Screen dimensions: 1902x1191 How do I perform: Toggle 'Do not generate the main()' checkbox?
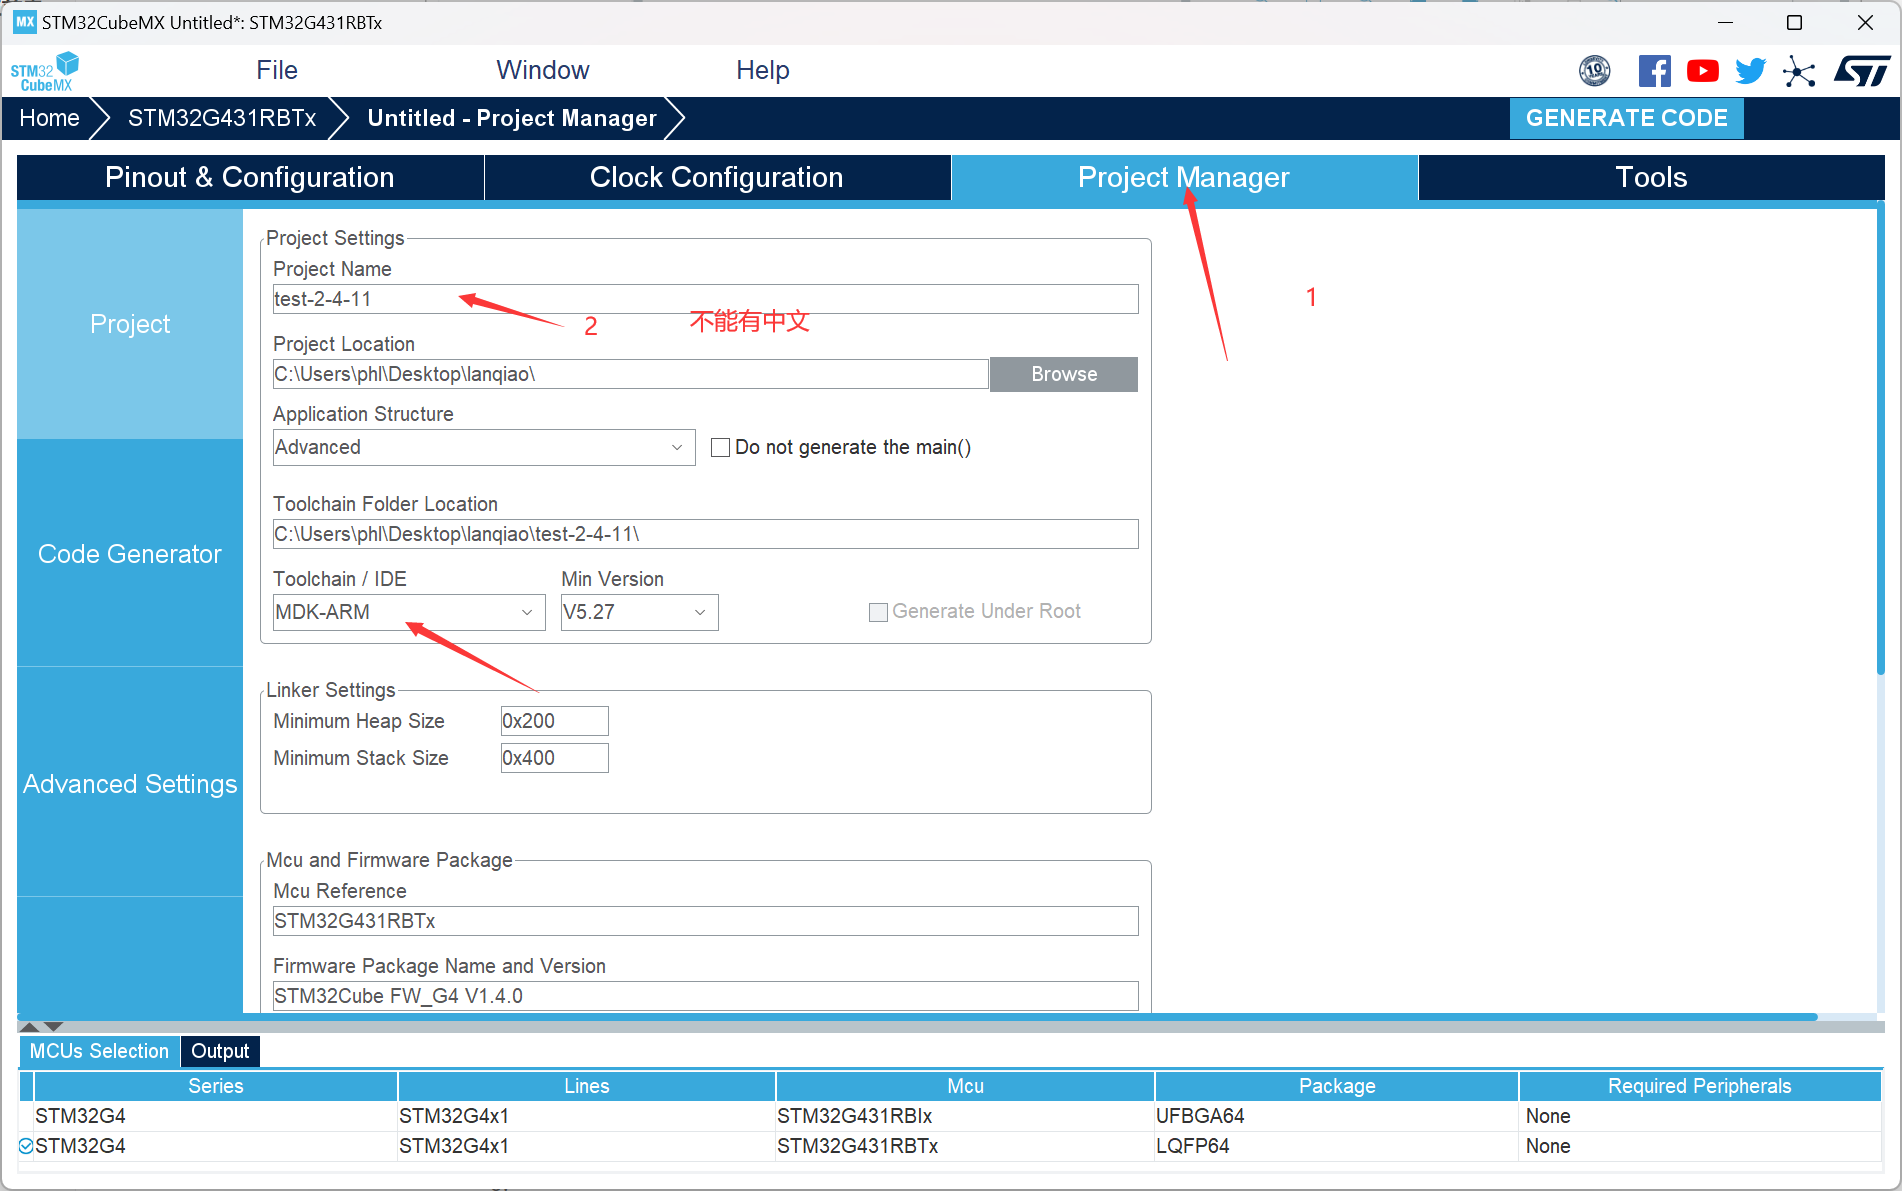click(x=720, y=447)
